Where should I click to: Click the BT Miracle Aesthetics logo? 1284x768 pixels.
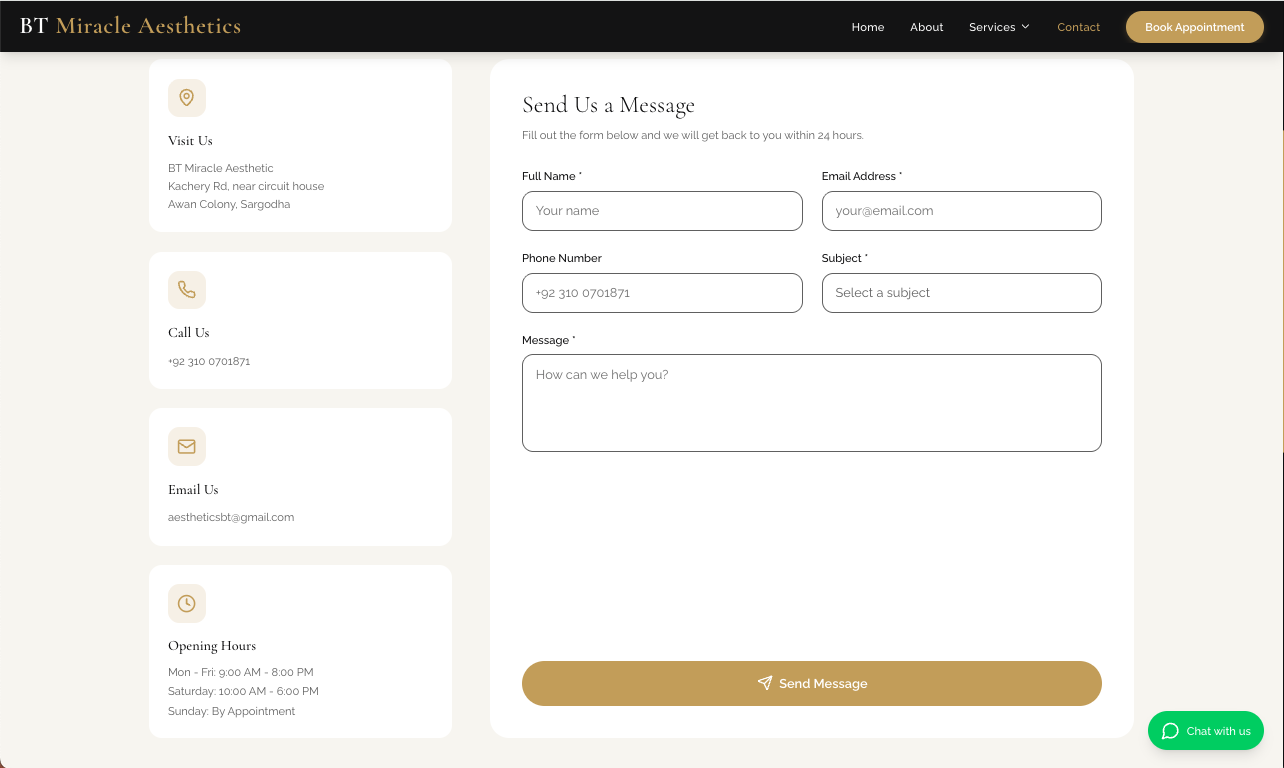[x=130, y=26]
